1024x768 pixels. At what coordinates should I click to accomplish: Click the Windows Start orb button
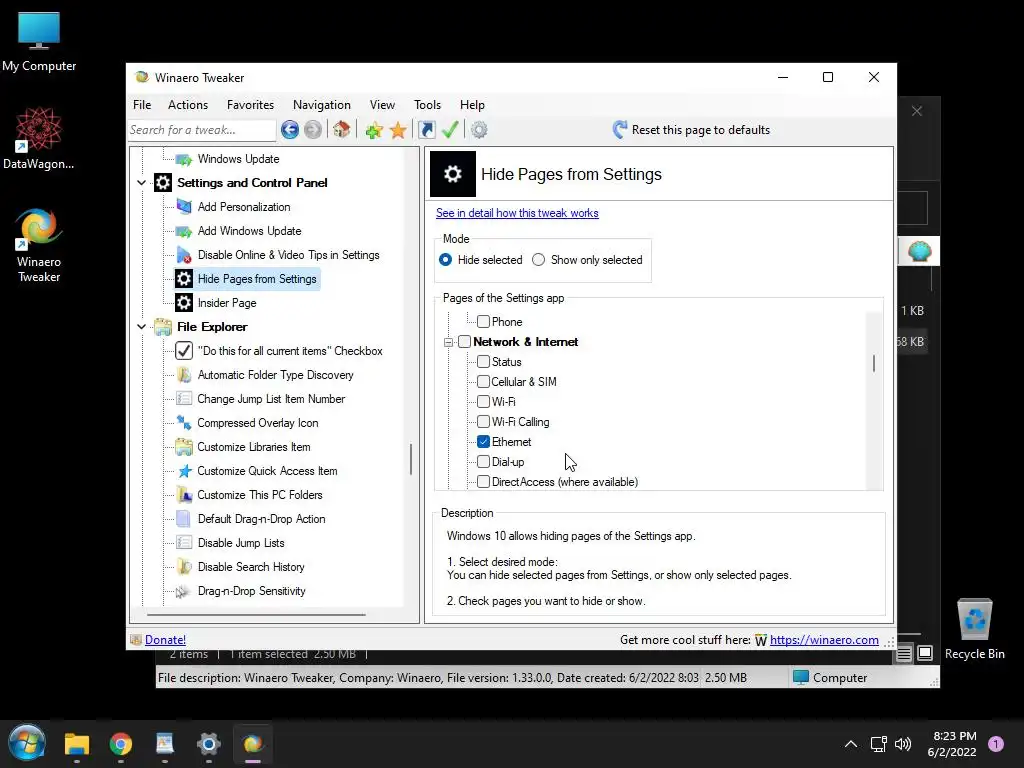click(x=27, y=743)
